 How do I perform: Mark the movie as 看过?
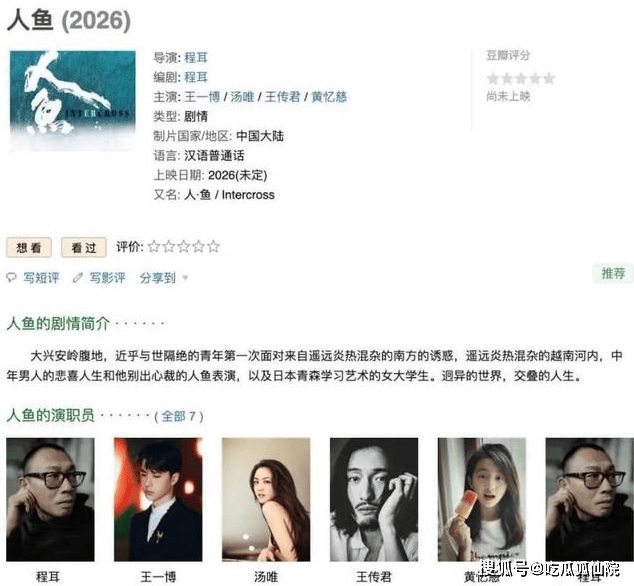[84, 247]
